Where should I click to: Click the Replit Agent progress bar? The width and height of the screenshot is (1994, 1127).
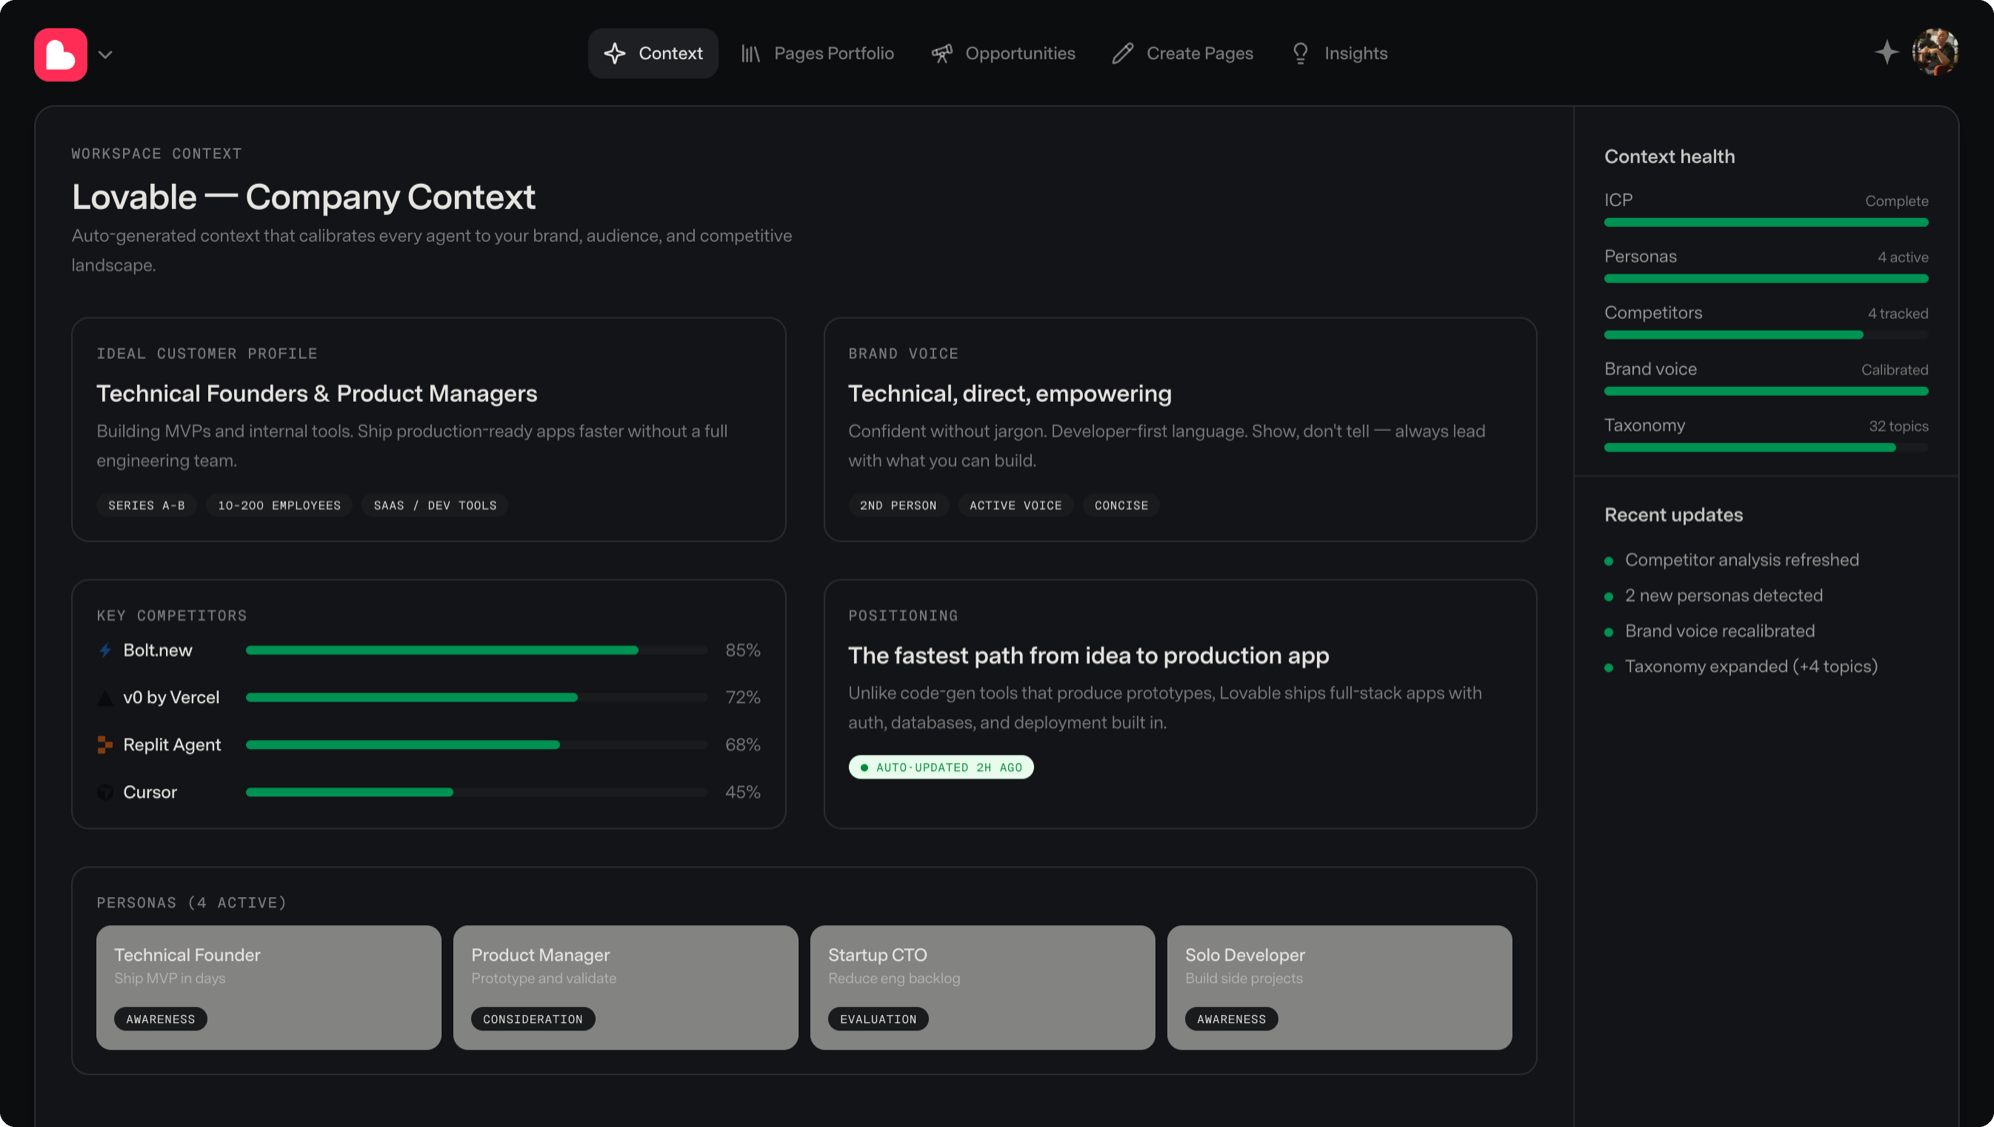coord(477,745)
